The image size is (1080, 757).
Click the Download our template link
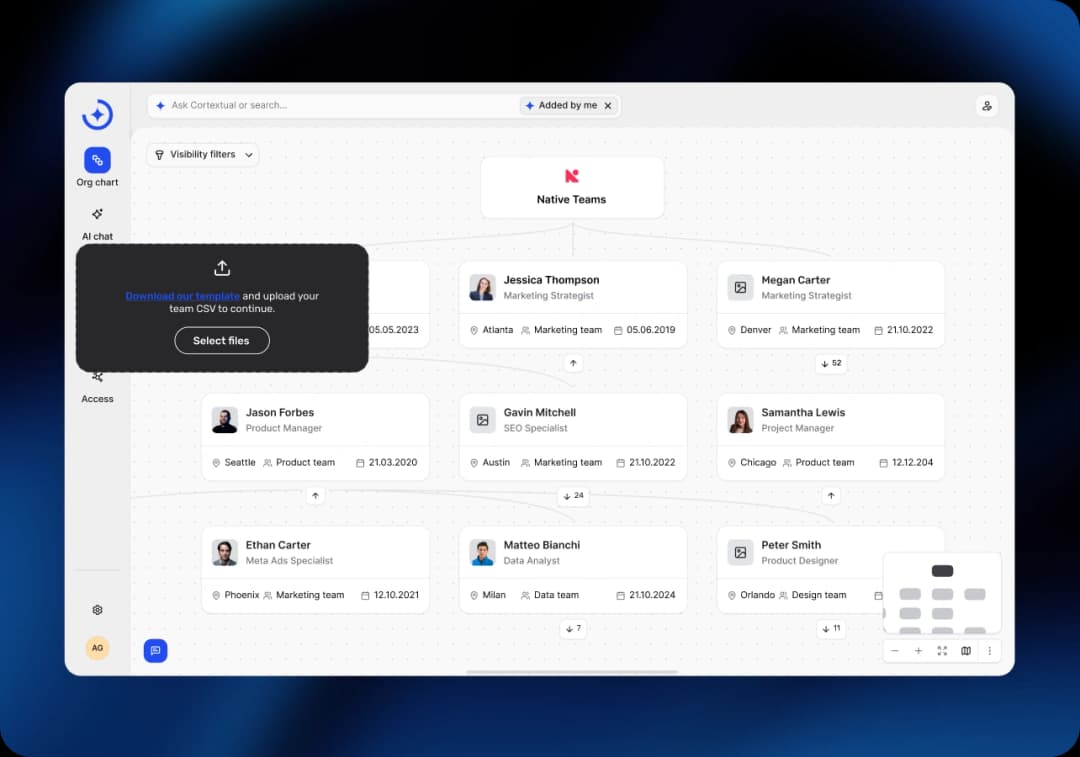click(x=183, y=296)
